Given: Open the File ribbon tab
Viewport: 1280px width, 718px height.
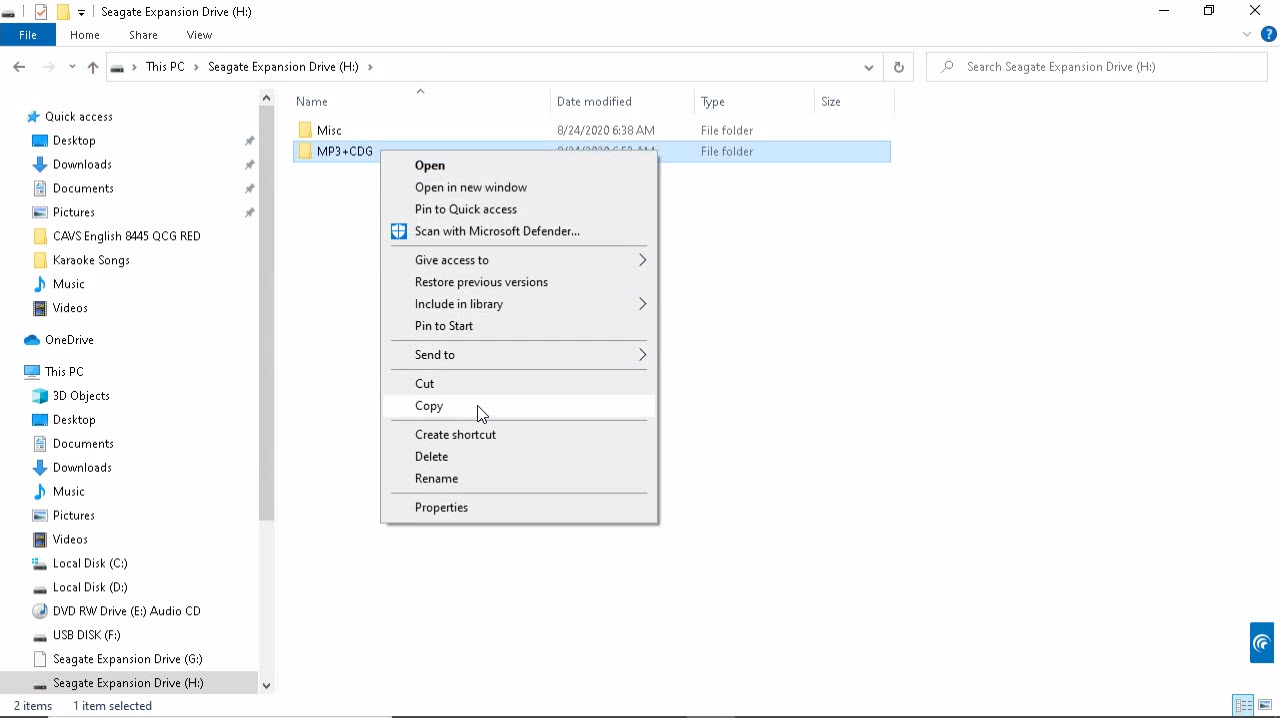Looking at the screenshot, I should point(28,35).
